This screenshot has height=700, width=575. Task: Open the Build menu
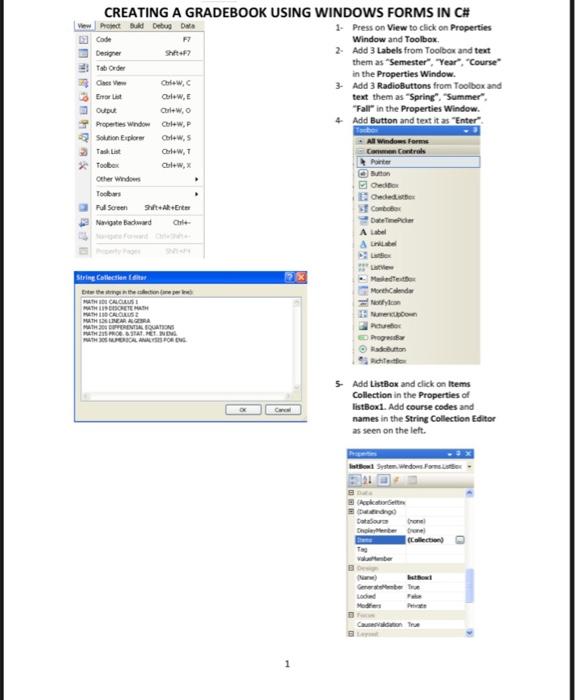click(137, 26)
